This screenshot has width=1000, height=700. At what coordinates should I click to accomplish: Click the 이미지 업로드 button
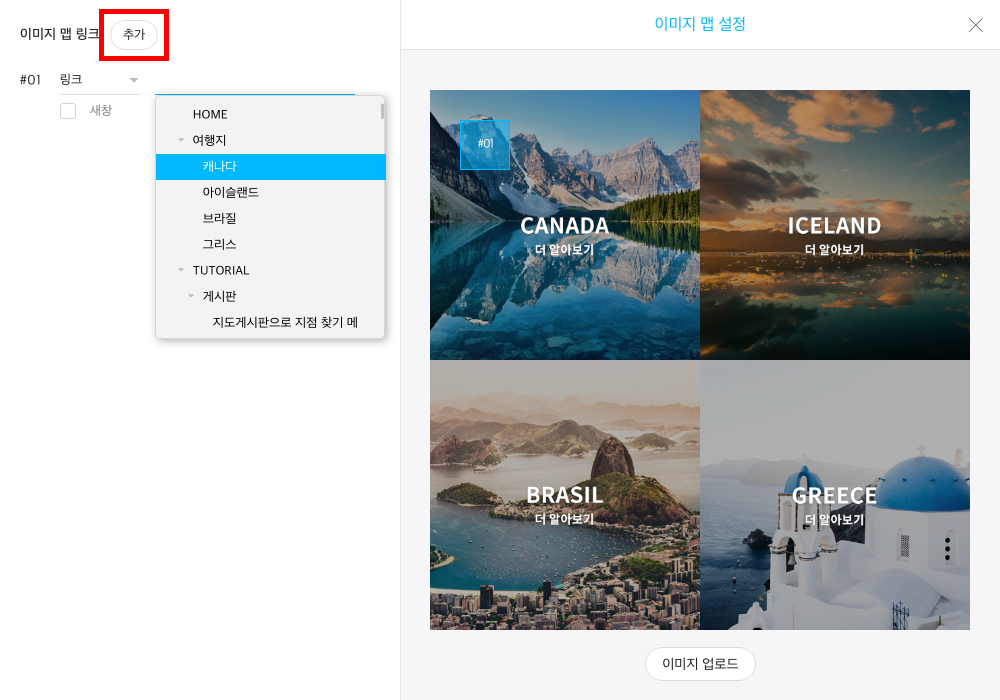coord(700,664)
